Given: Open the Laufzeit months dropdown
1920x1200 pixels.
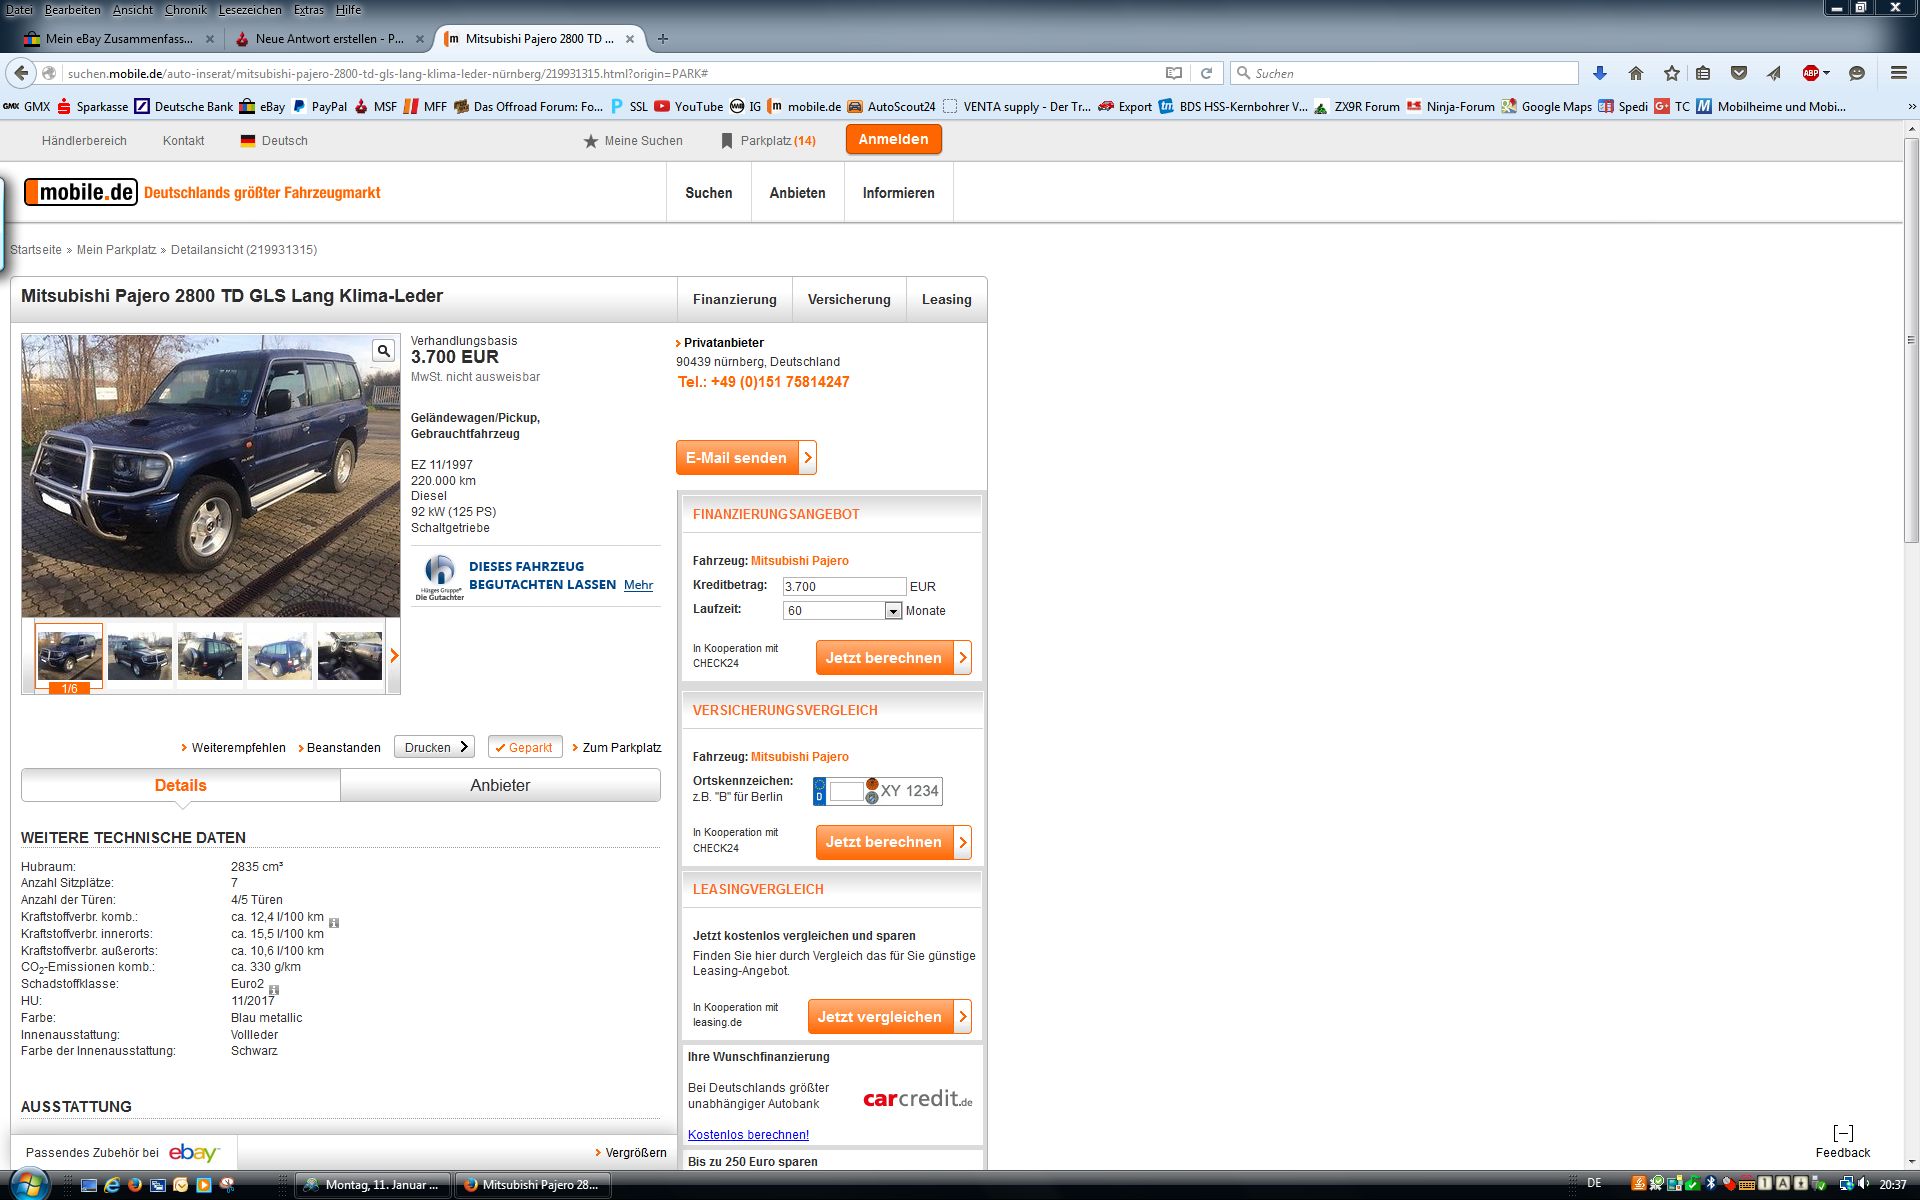Looking at the screenshot, I should click(x=893, y=610).
